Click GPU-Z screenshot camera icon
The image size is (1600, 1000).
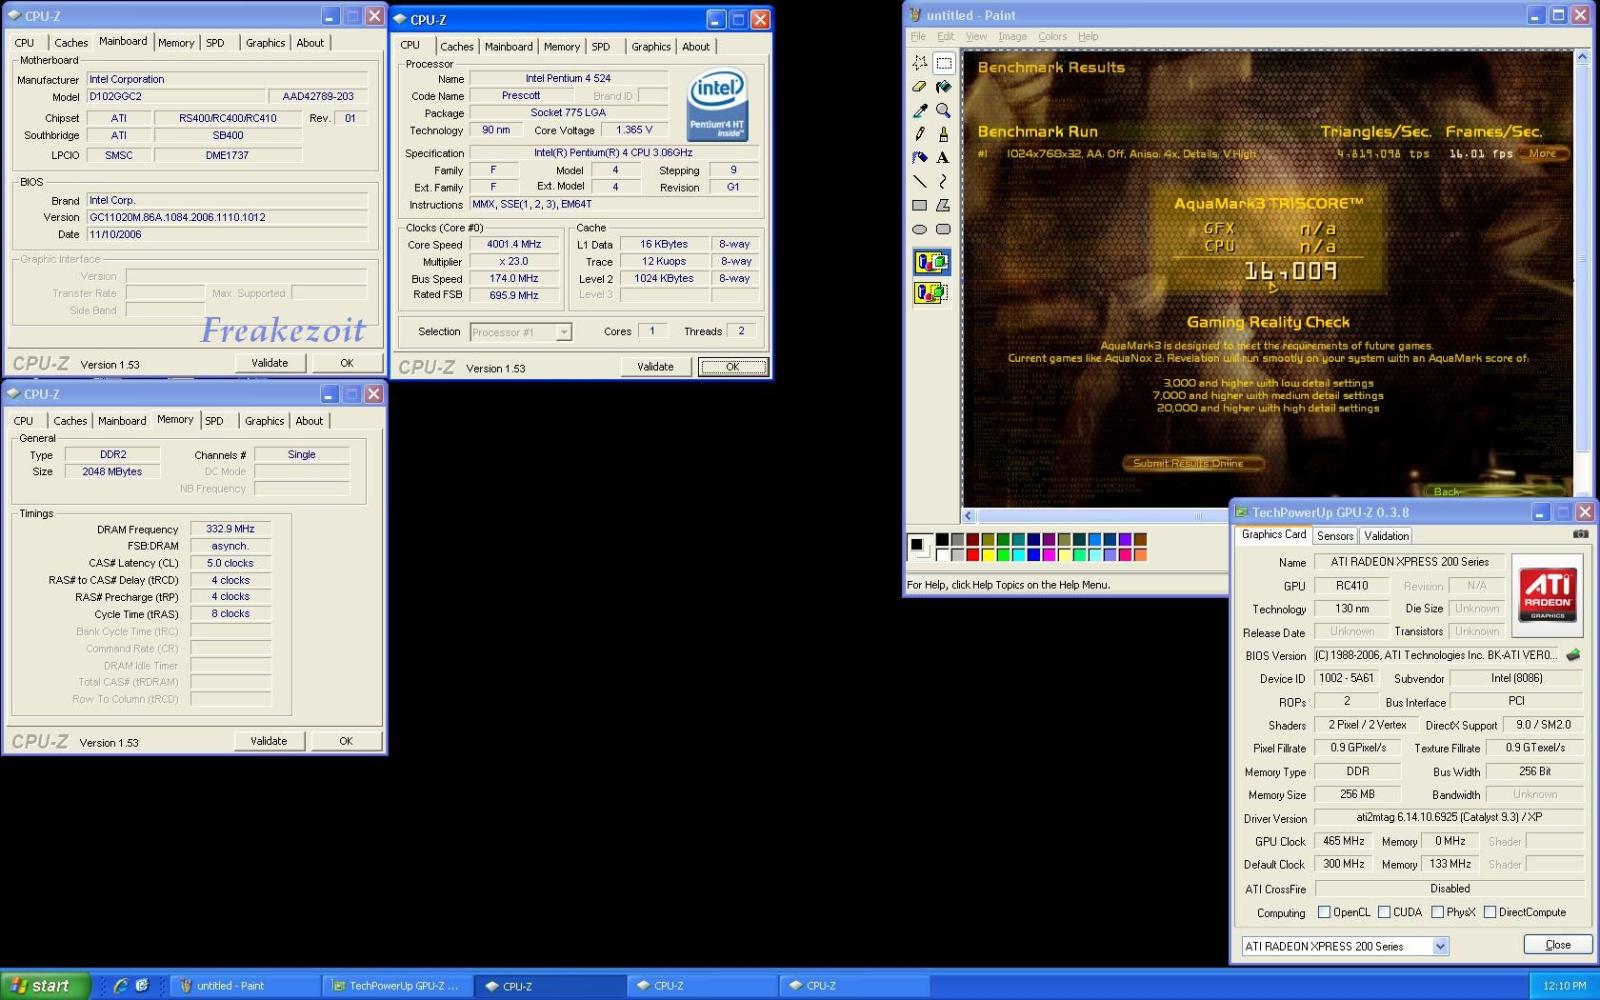click(1580, 534)
